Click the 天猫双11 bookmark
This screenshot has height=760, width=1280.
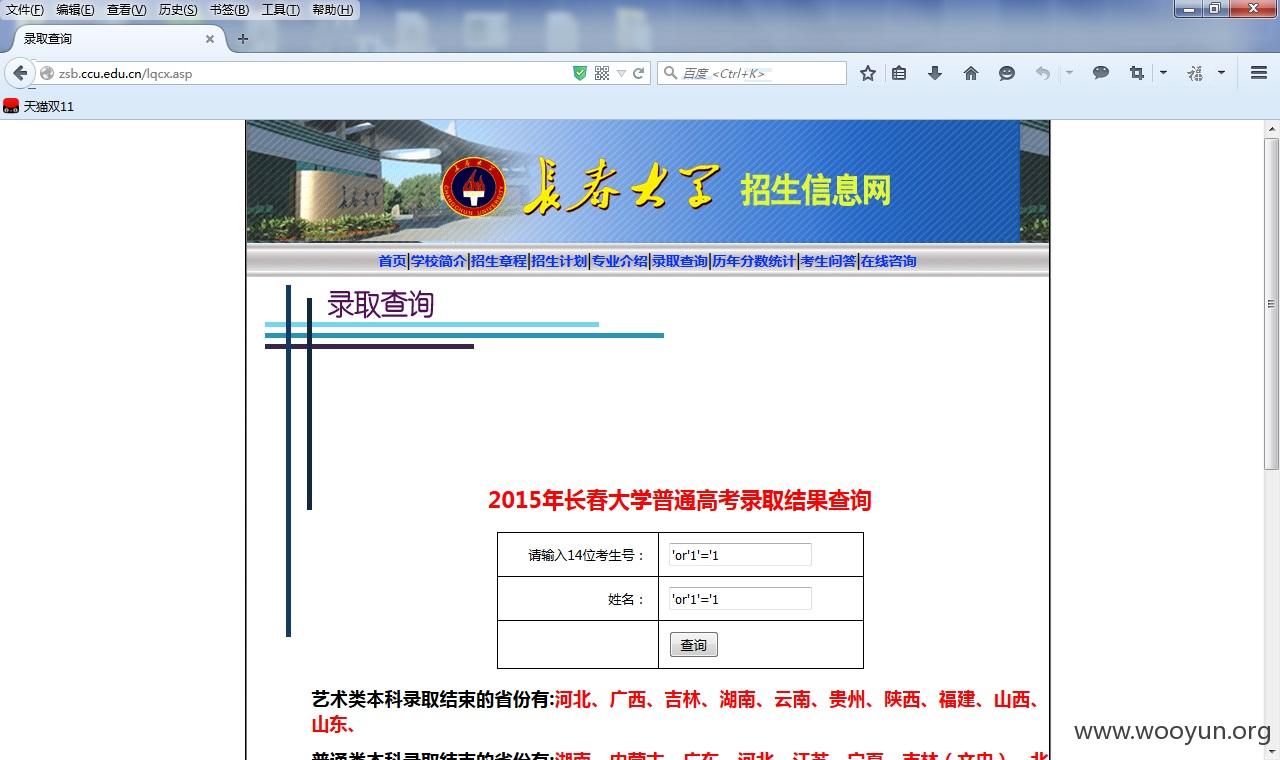[x=38, y=106]
